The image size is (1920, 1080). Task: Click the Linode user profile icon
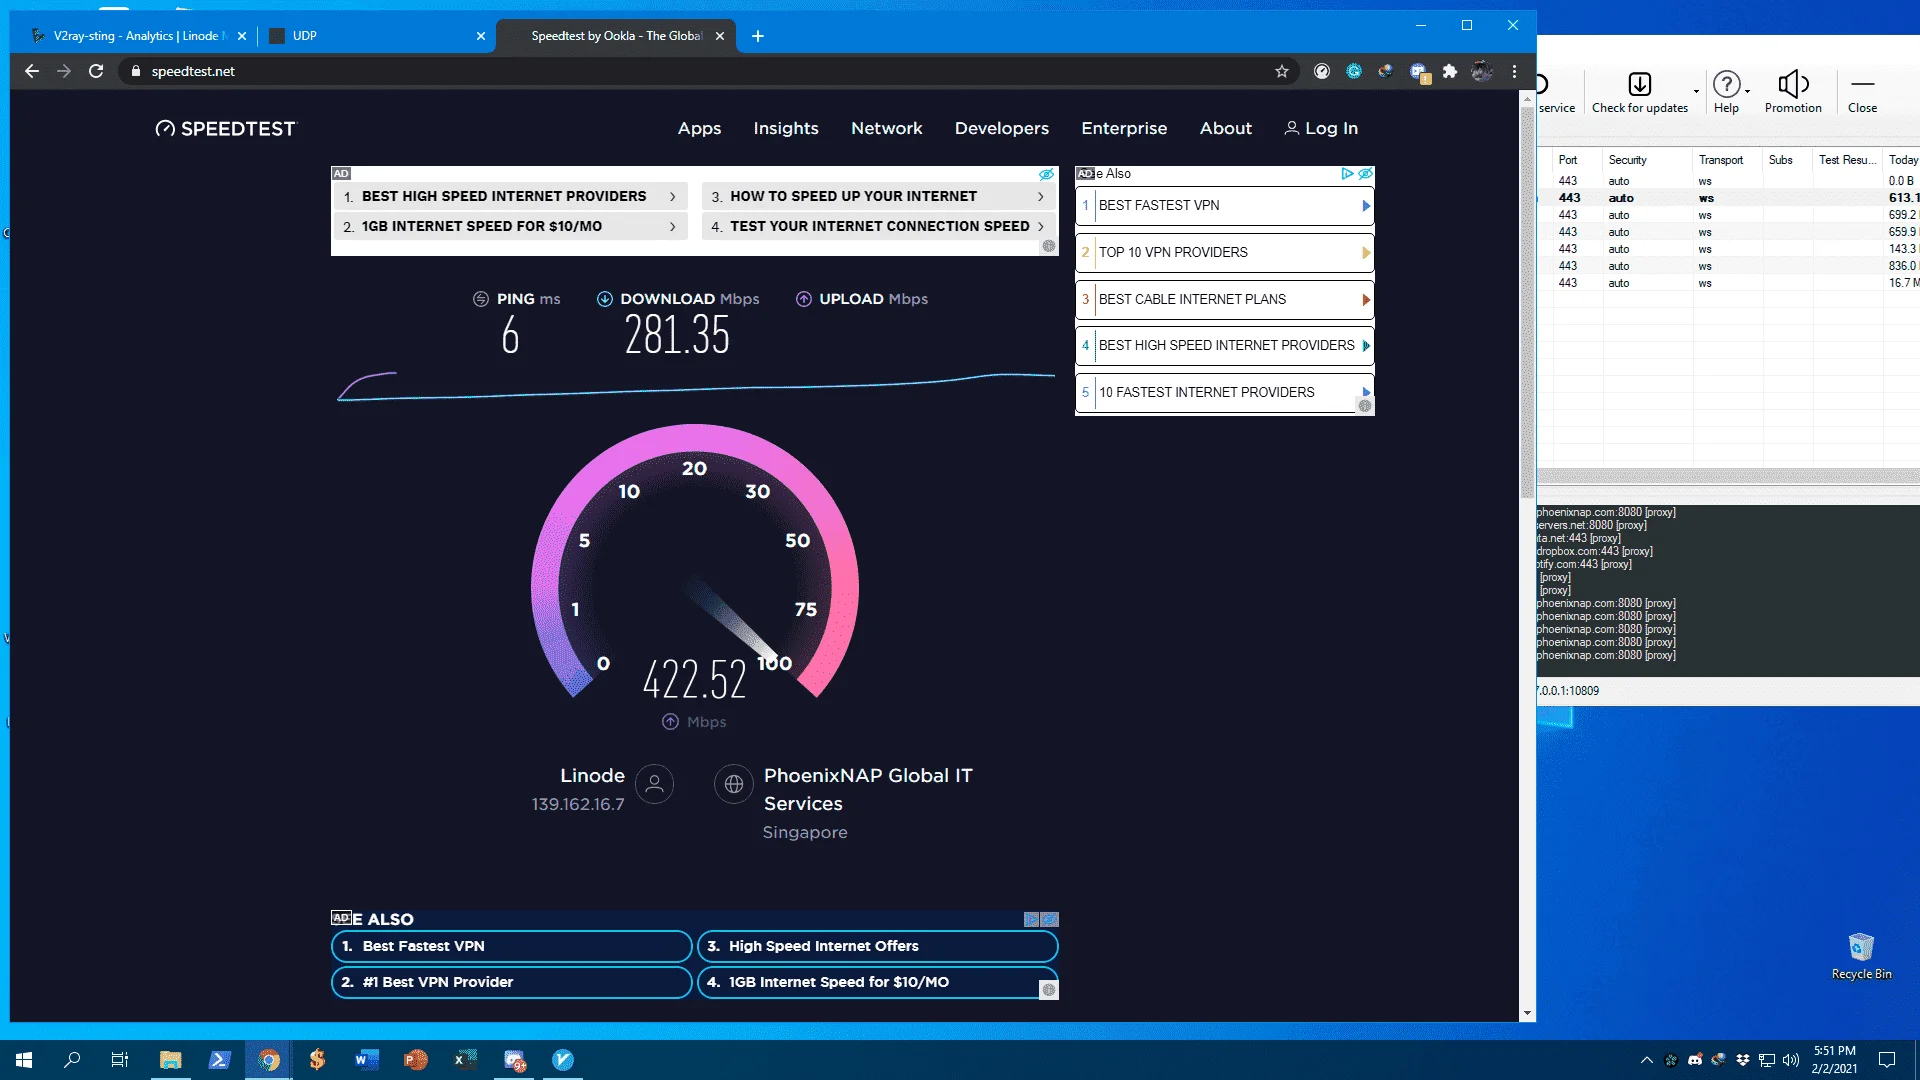click(655, 784)
